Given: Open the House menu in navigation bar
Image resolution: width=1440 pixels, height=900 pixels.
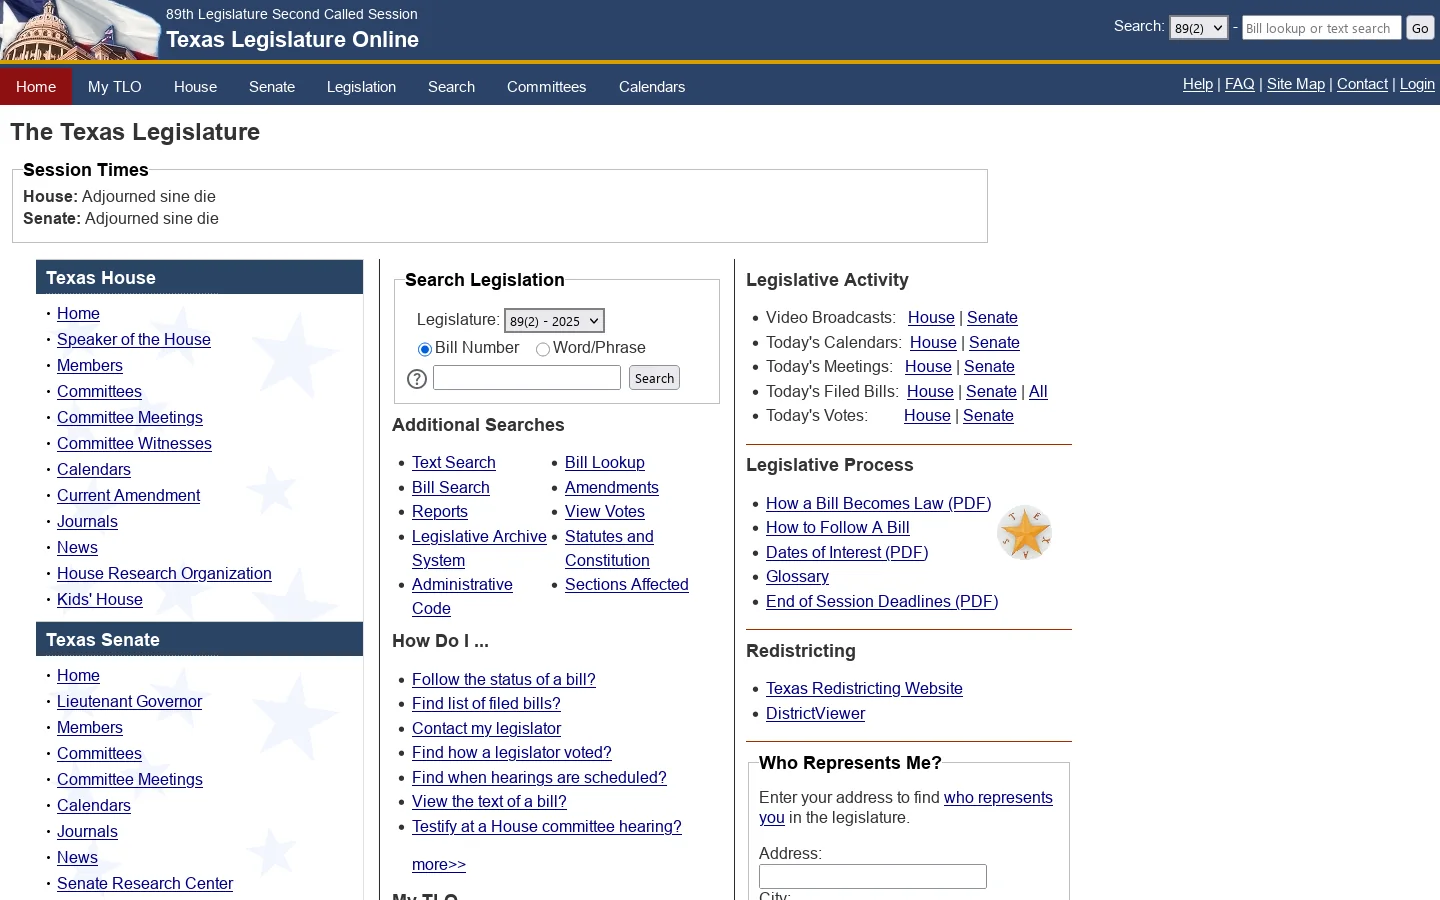Looking at the screenshot, I should click(195, 87).
